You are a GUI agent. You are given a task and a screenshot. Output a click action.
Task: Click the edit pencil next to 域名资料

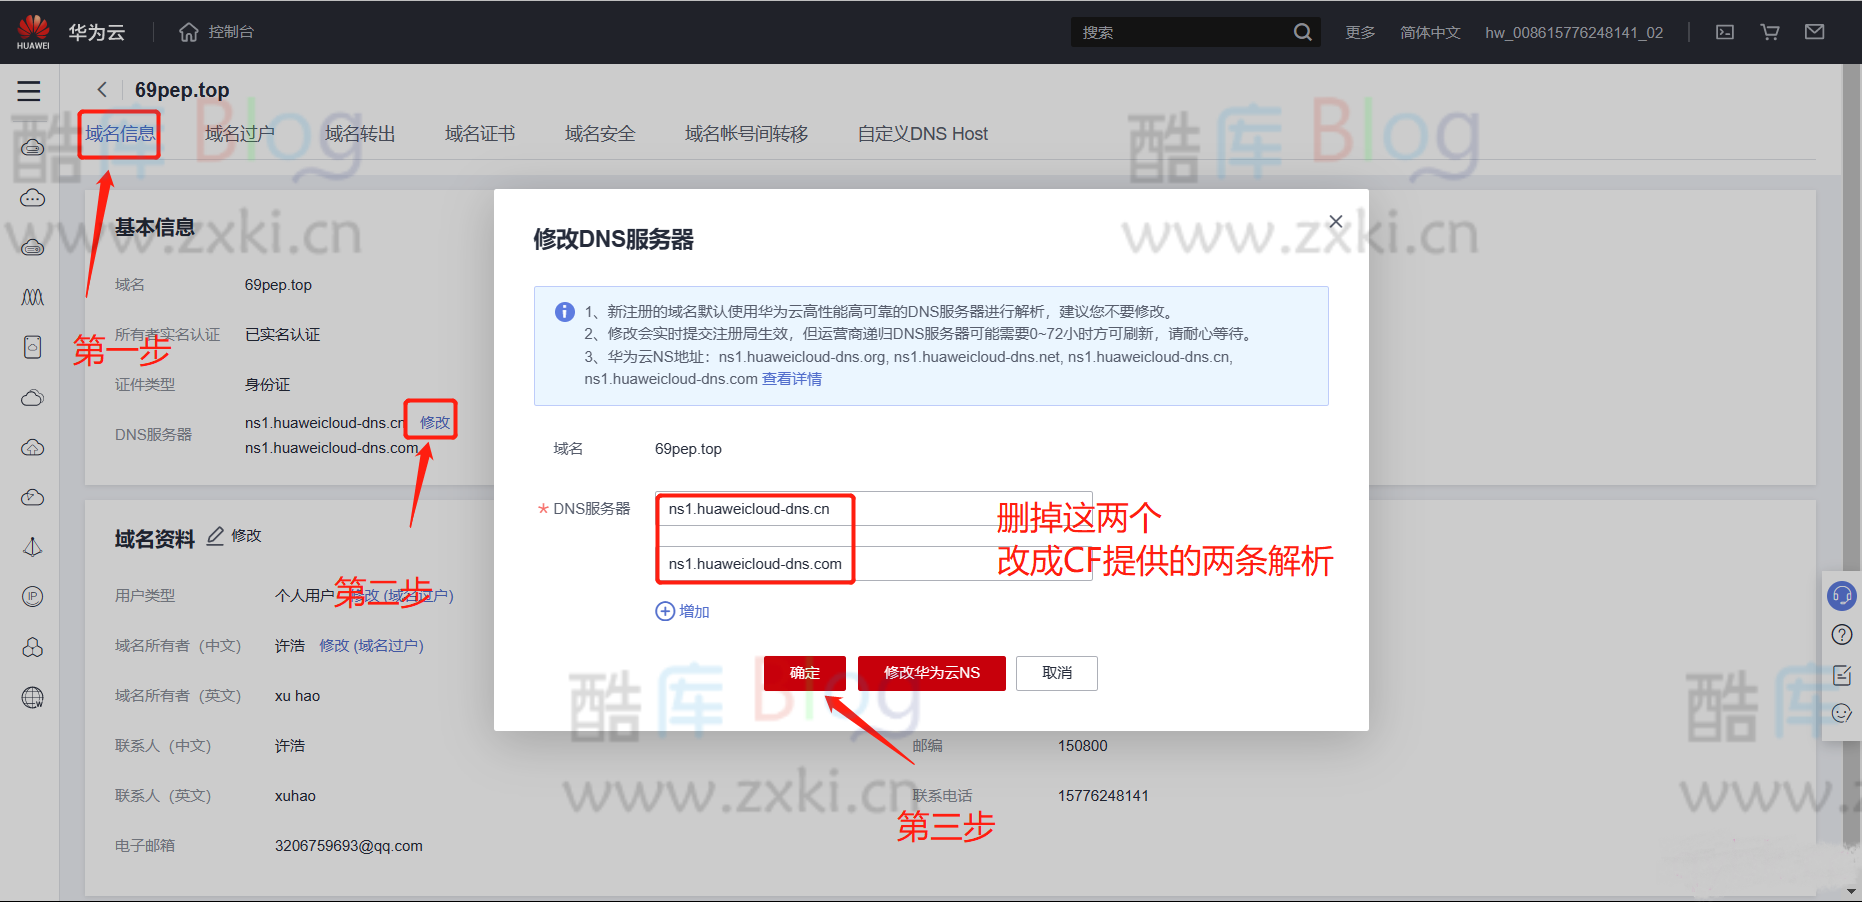[215, 536]
